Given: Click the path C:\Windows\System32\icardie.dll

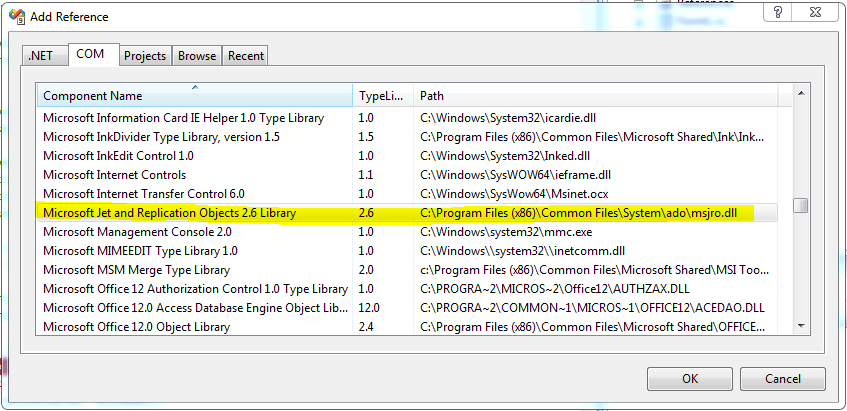Looking at the screenshot, I should coord(508,118).
